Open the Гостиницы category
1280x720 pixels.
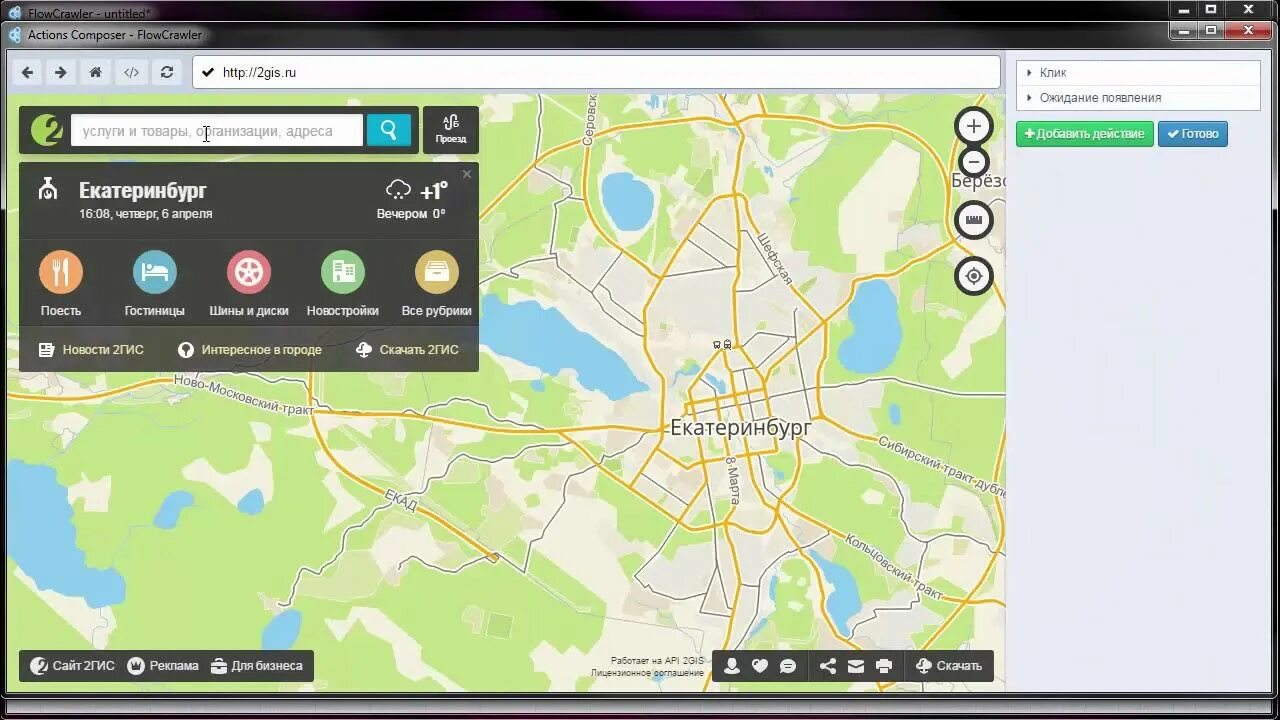pos(155,284)
